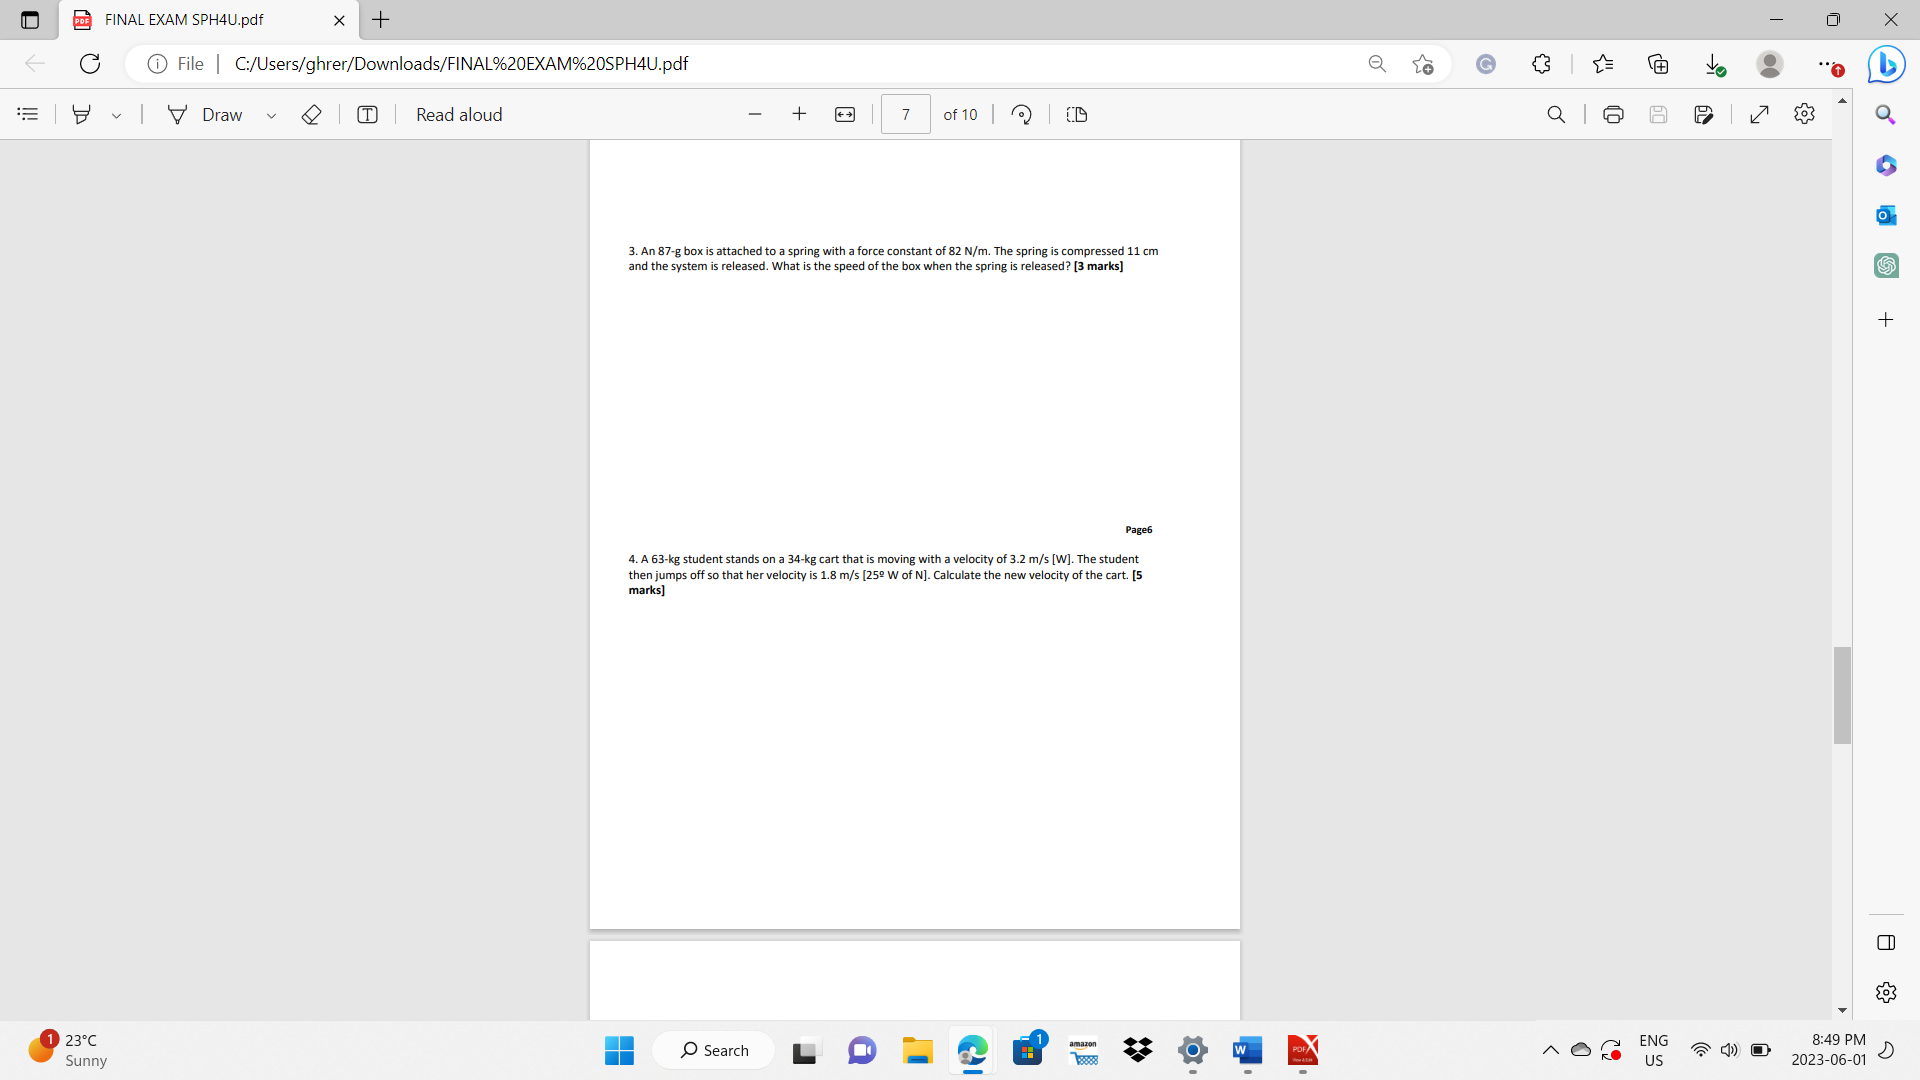Toggle Read aloud playback
Viewport: 1920px width, 1080px height.
[x=459, y=114]
